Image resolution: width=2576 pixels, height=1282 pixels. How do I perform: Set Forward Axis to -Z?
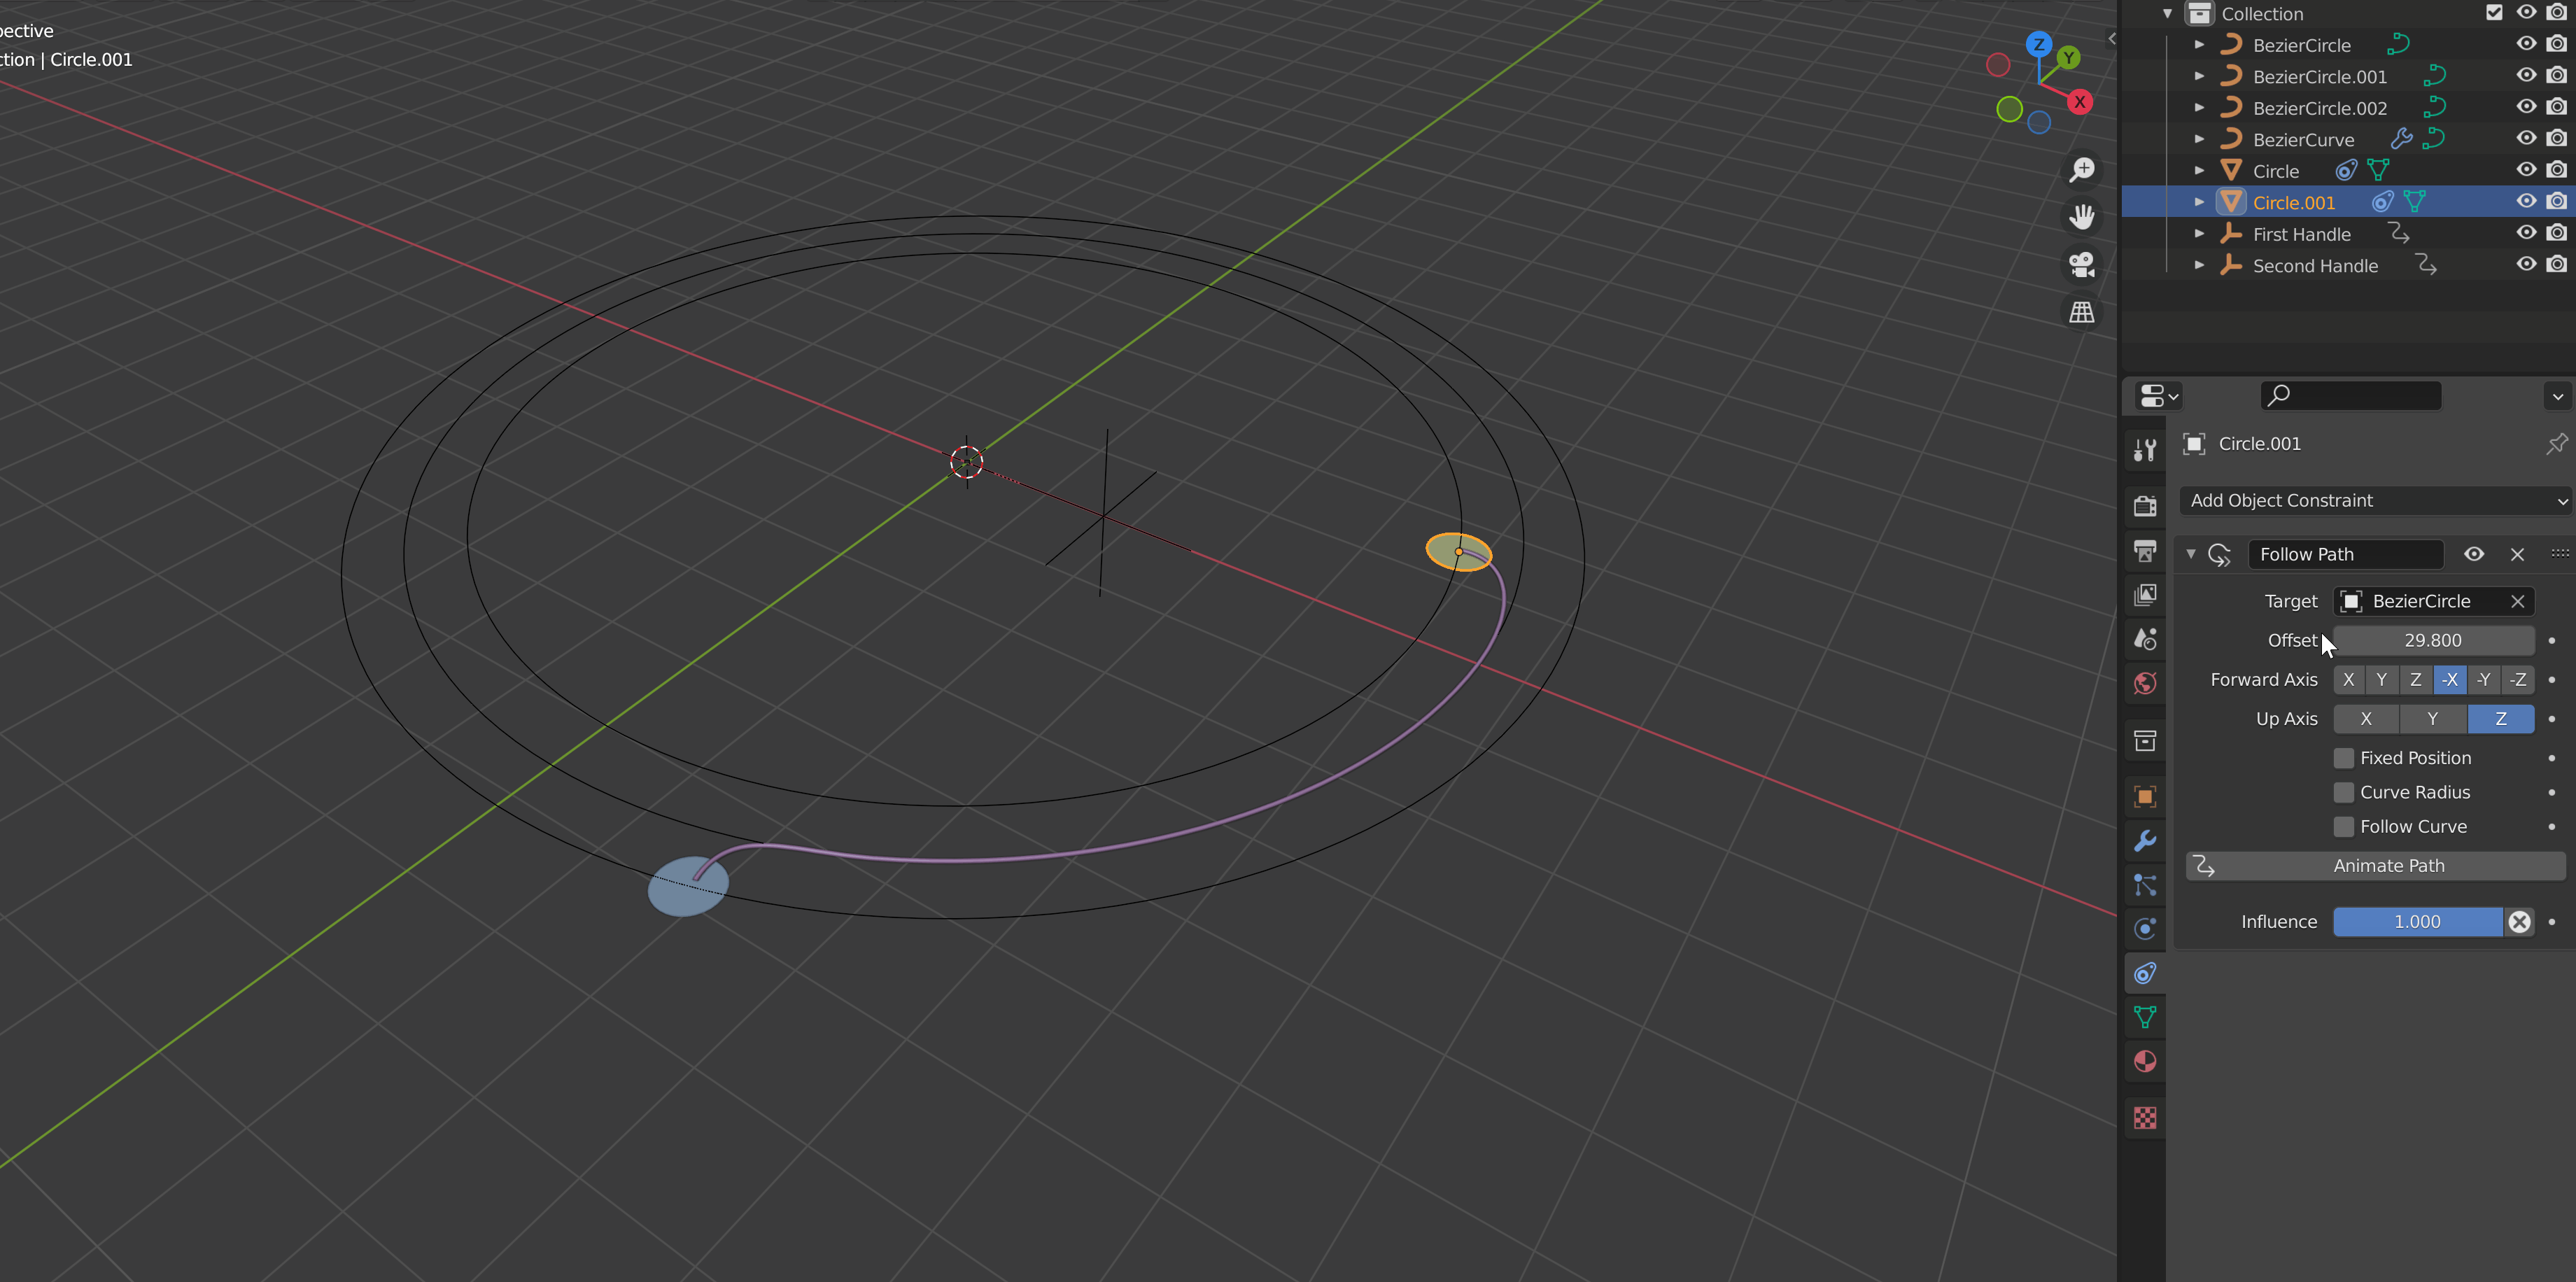pos(2518,680)
